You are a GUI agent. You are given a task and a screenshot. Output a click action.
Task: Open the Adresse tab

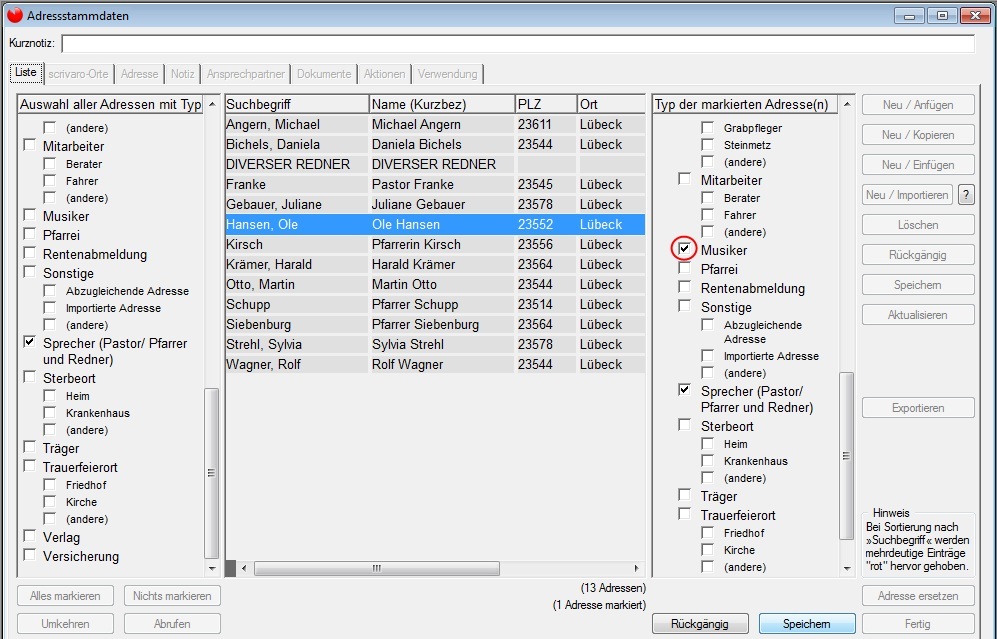(139, 74)
